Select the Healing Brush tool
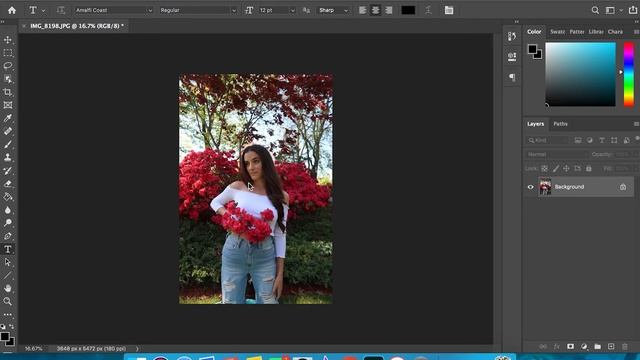This screenshot has width=640, height=360. coord(8,131)
